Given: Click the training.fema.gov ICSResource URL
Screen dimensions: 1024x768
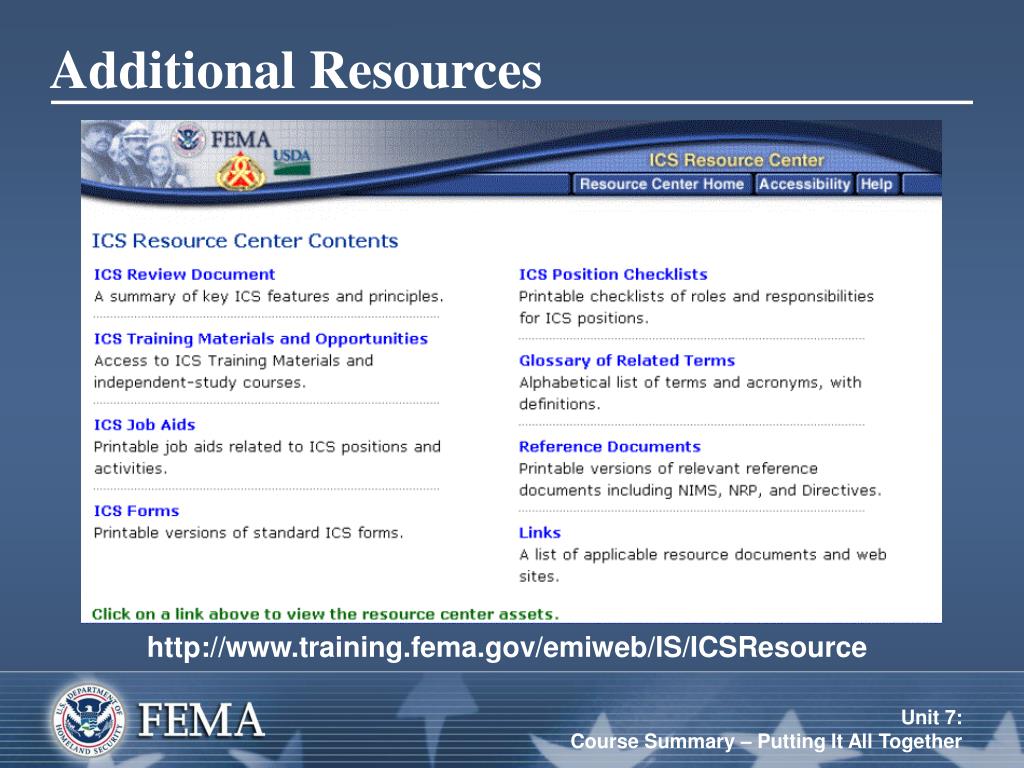Looking at the screenshot, I should [x=507, y=647].
